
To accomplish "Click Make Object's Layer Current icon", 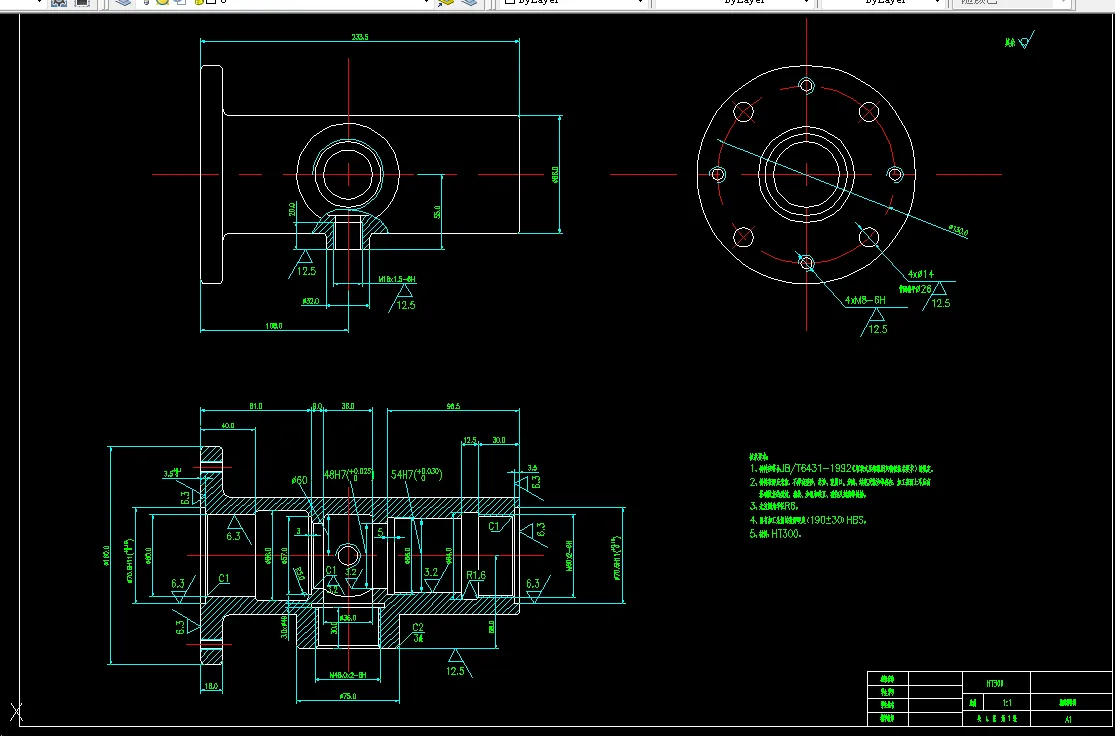I will pyautogui.click(x=446, y=3).
